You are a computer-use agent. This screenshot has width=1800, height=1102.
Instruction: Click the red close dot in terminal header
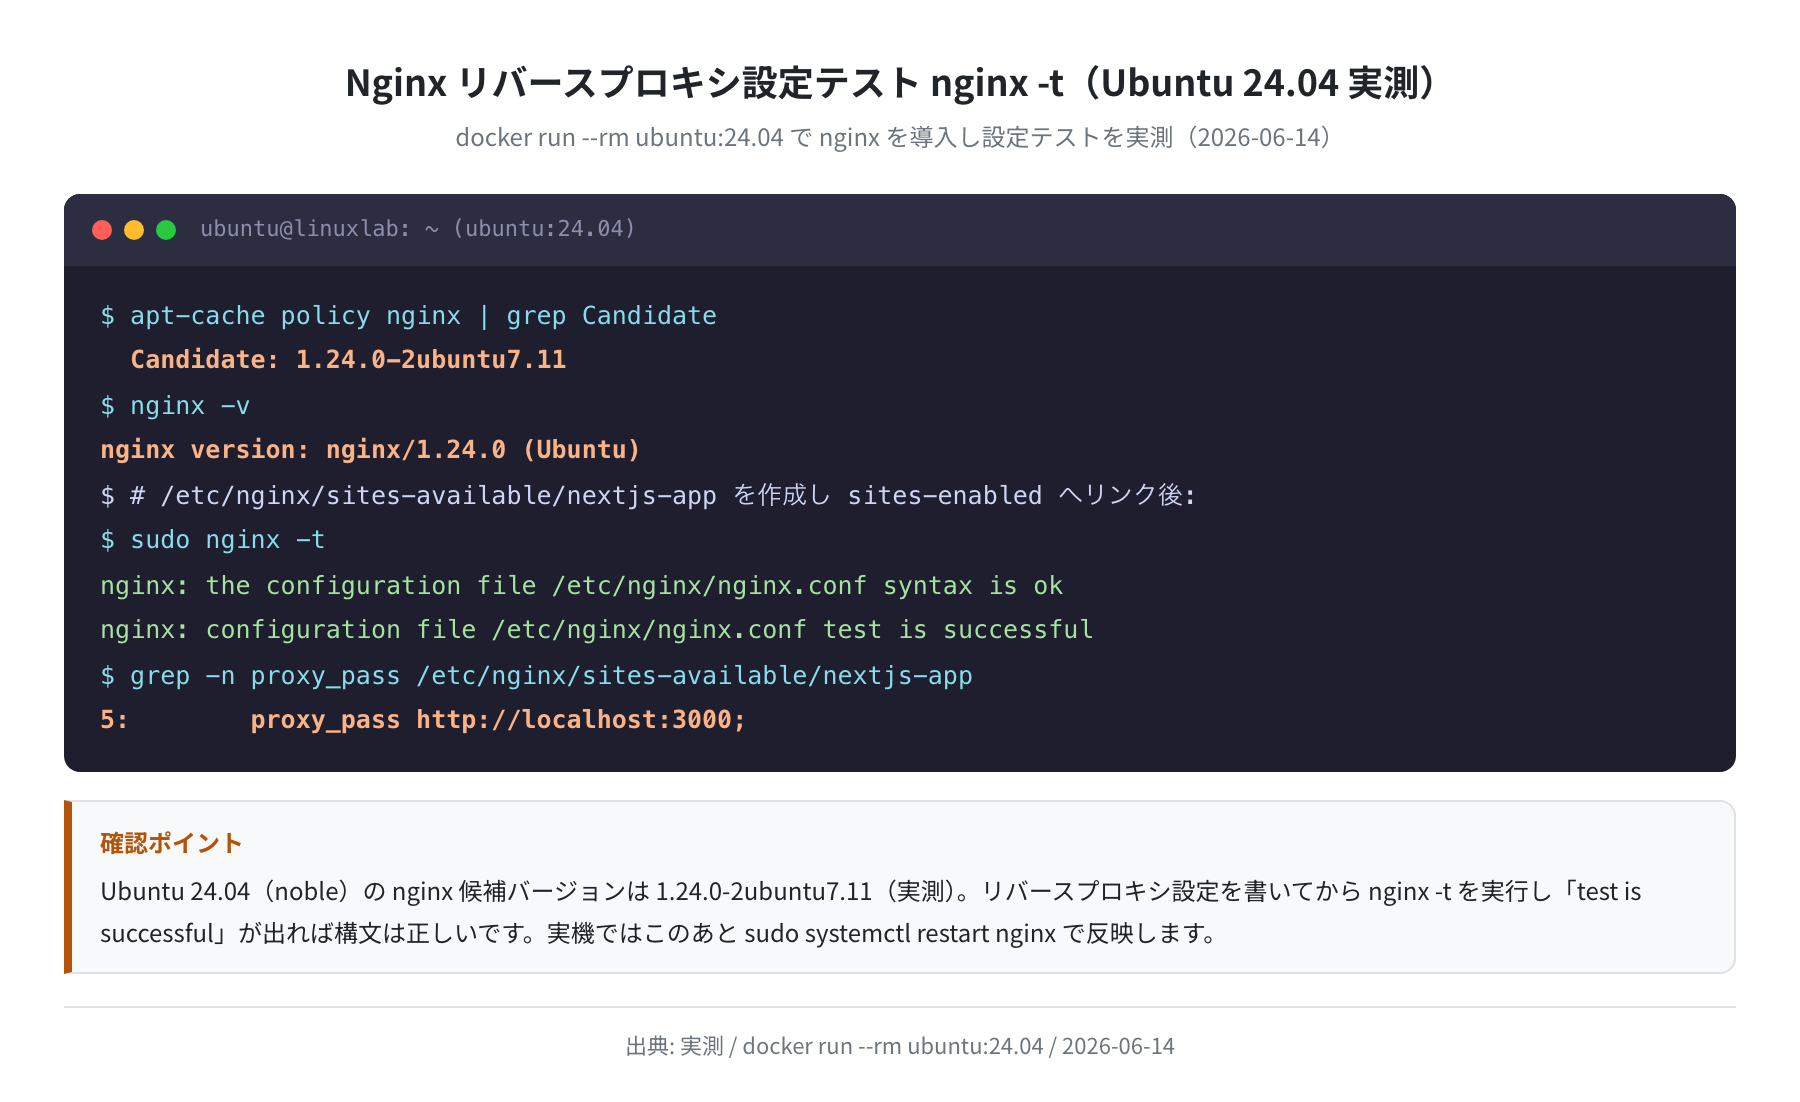pyautogui.click(x=102, y=230)
